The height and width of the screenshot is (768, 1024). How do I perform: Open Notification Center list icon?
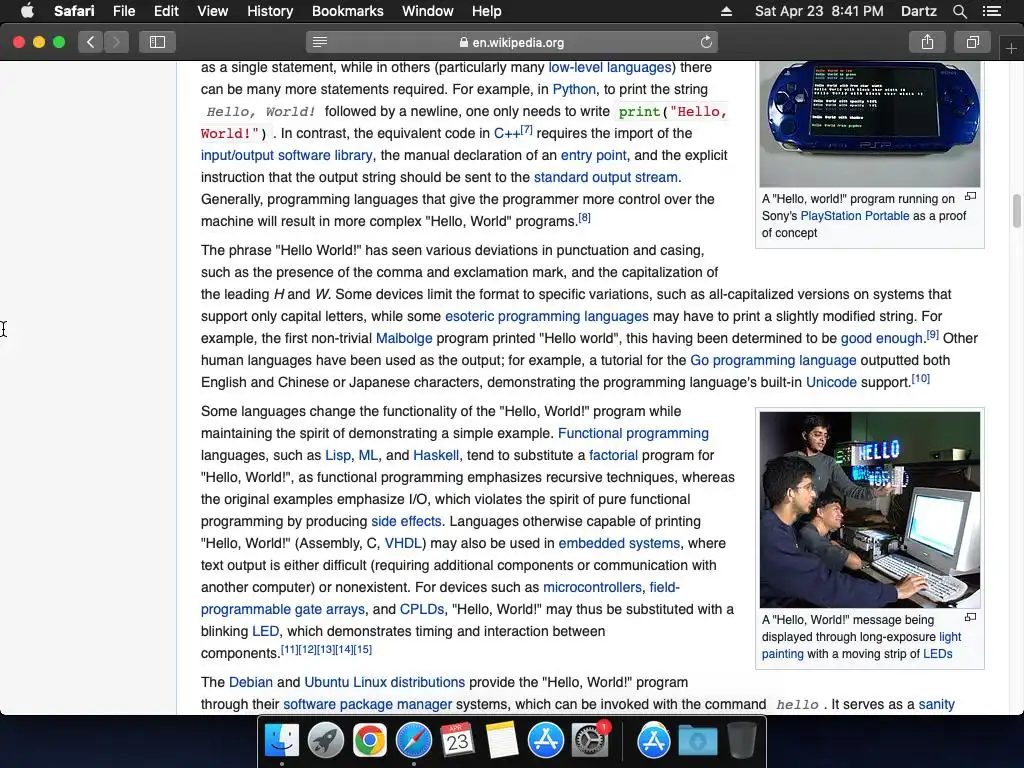click(x=992, y=11)
